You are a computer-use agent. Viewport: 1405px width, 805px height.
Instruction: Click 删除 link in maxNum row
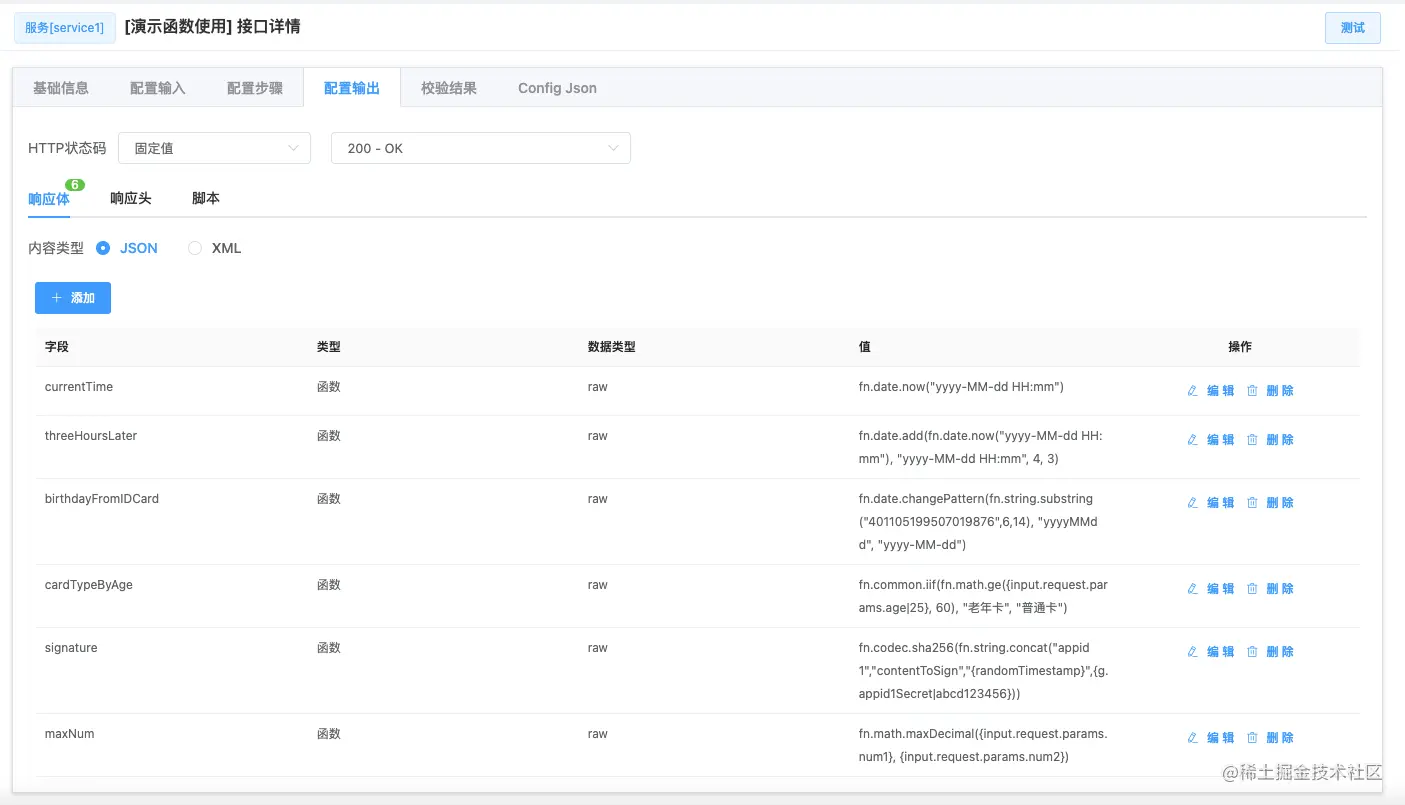[1280, 738]
